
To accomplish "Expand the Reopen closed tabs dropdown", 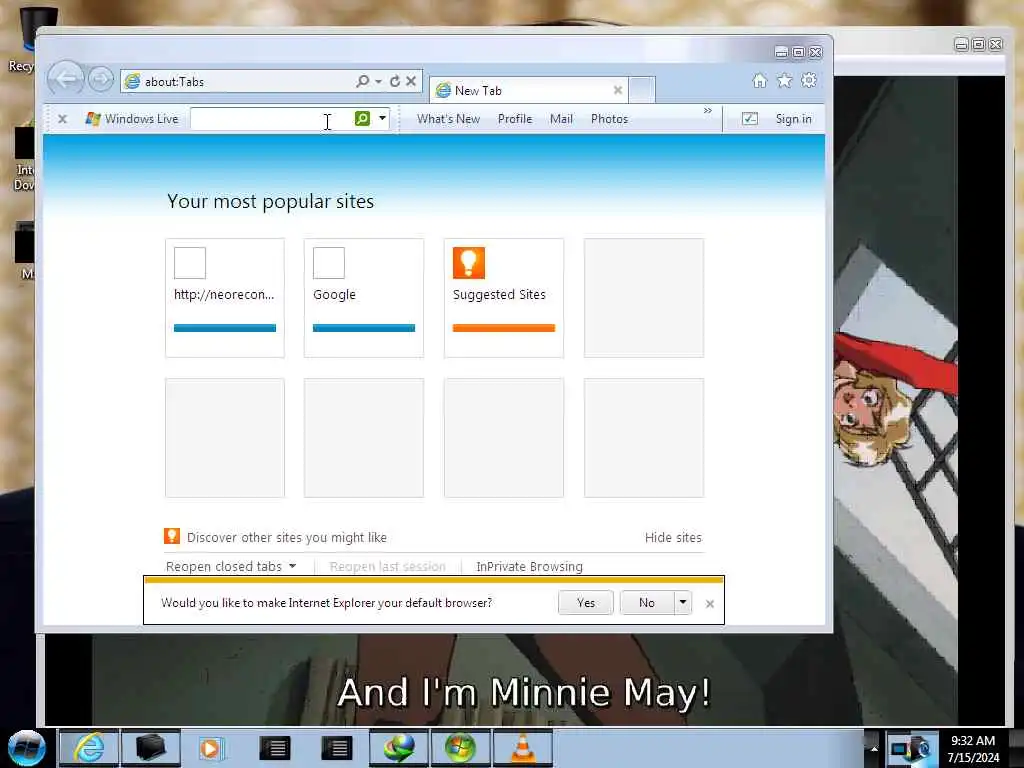I will click(x=231, y=566).
